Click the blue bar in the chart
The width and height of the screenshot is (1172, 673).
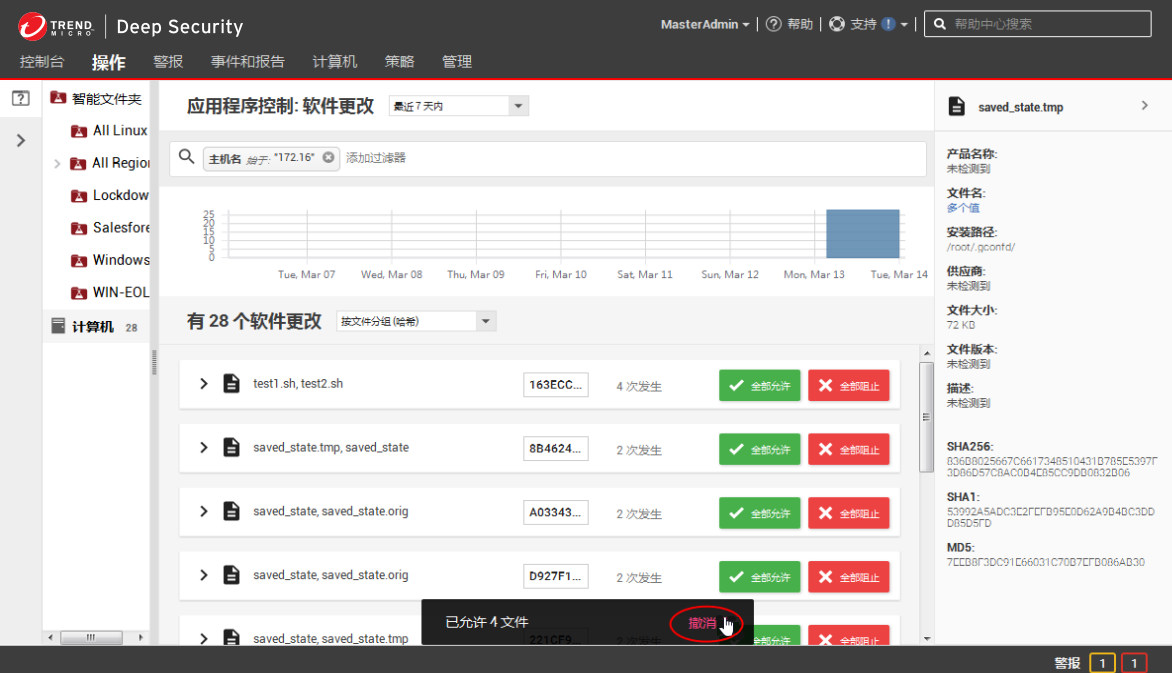[862, 234]
